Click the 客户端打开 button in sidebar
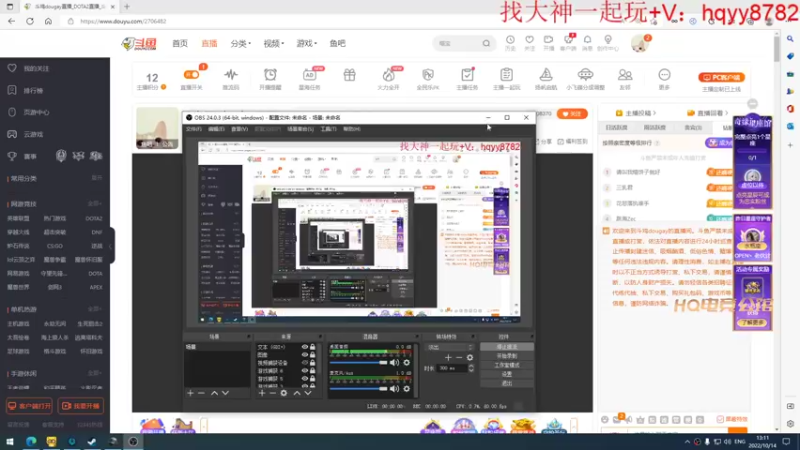Image resolution: width=800 pixels, height=450 pixels. (30, 406)
